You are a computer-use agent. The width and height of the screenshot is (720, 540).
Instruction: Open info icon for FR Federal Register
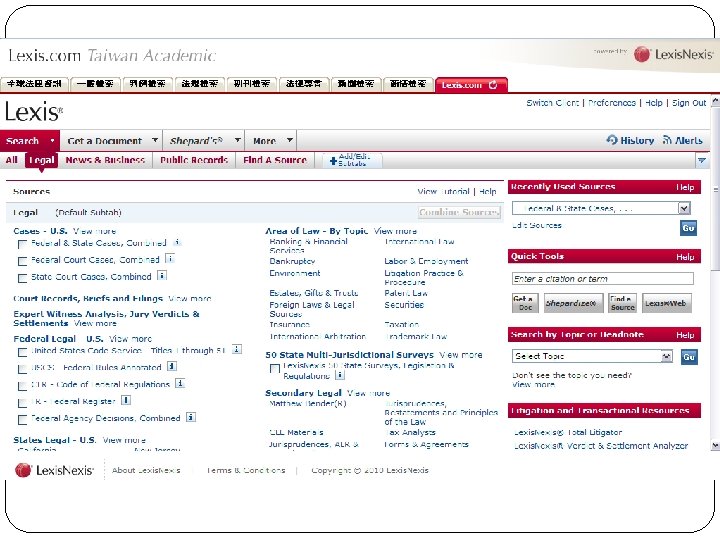pos(126,400)
